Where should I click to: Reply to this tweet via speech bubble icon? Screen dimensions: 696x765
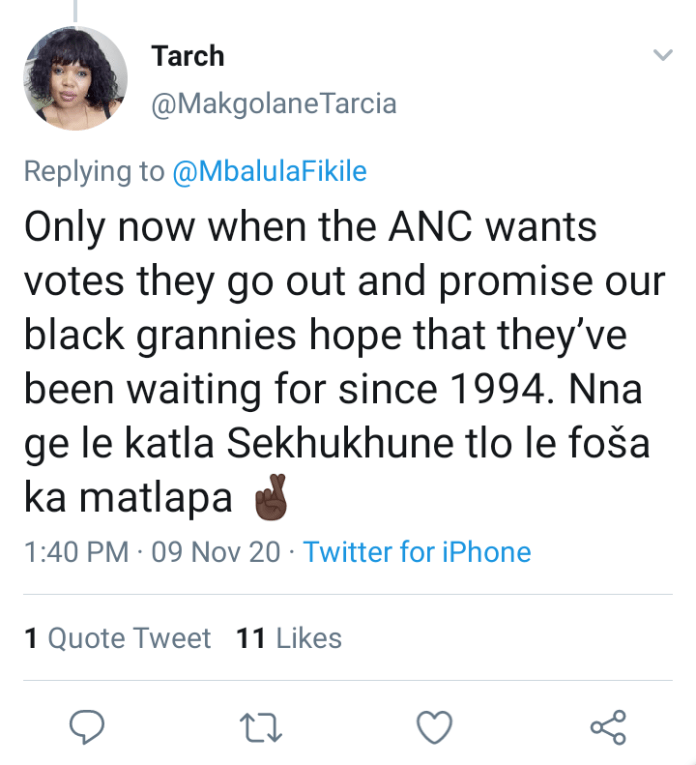(x=87, y=728)
